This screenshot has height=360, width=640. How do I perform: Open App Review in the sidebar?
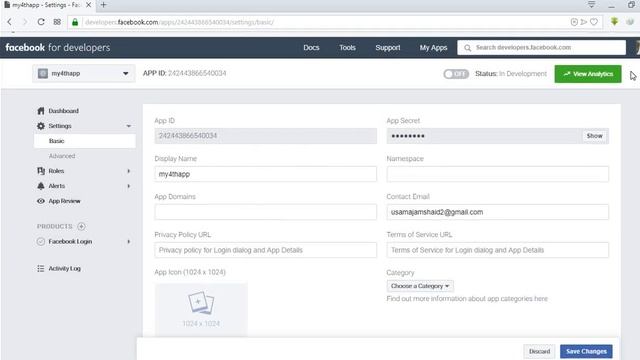(64, 201)
